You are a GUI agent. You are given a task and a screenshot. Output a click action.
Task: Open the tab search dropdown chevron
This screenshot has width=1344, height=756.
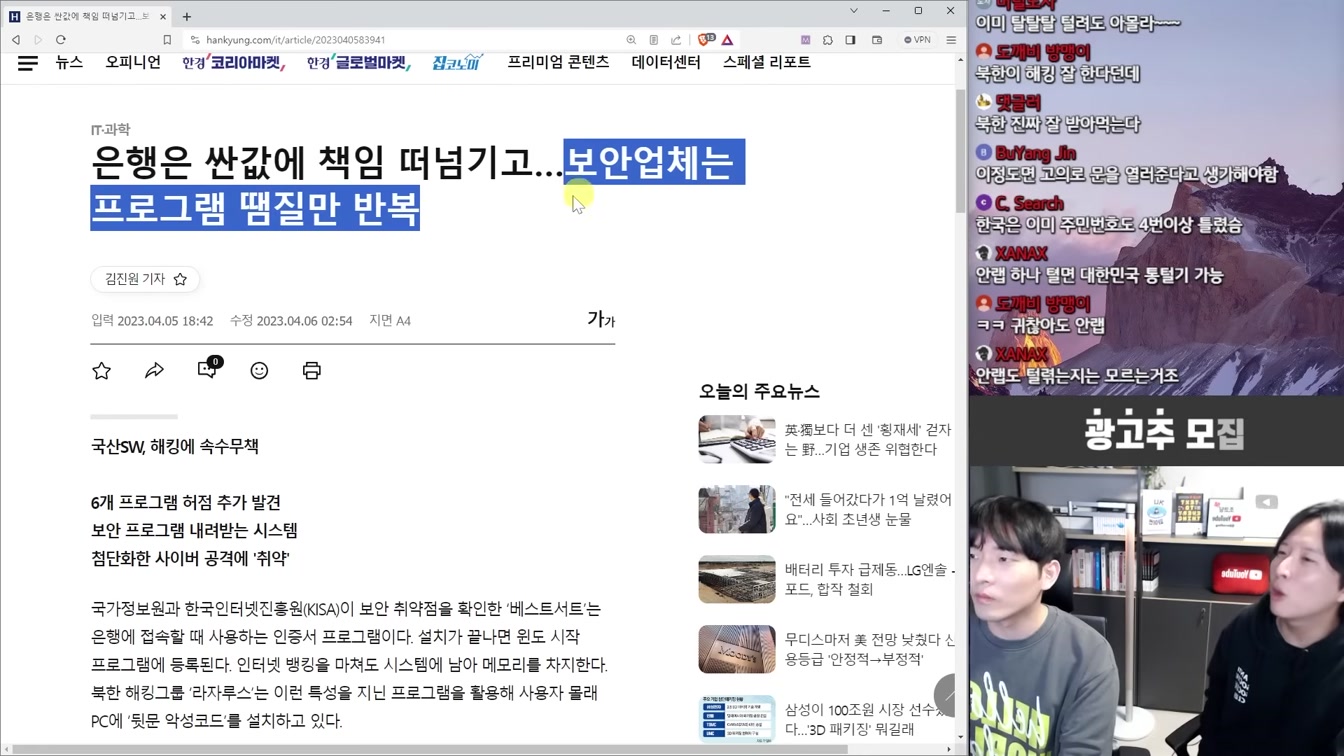click(853, 11)
